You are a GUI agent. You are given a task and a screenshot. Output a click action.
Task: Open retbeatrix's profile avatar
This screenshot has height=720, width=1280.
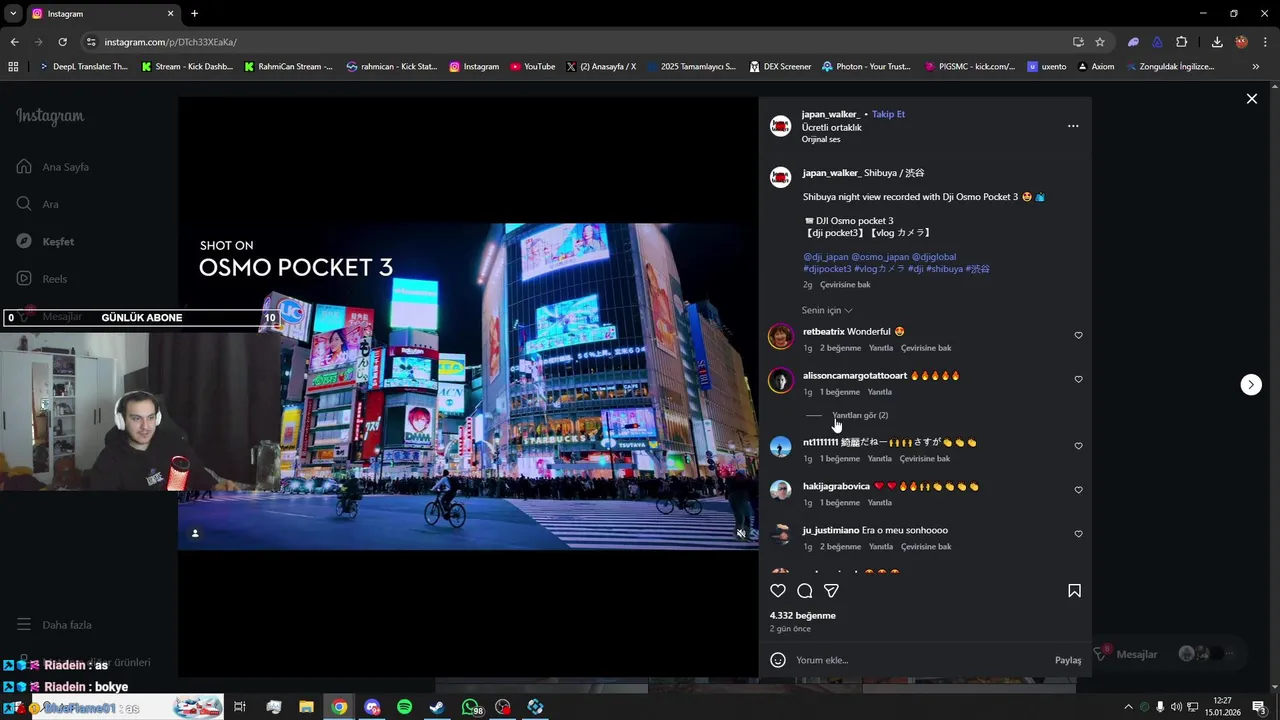[780, 336]
